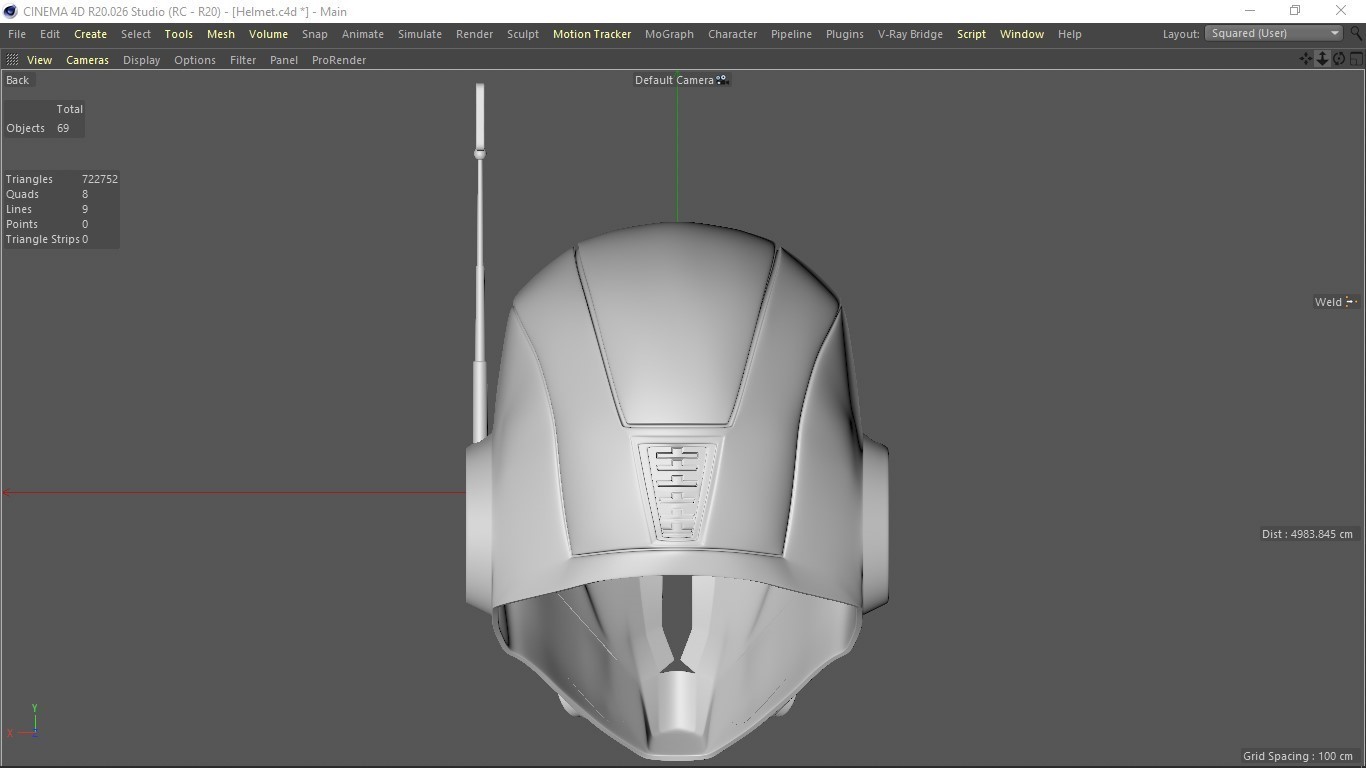Click the Default Camera icon

722,80
